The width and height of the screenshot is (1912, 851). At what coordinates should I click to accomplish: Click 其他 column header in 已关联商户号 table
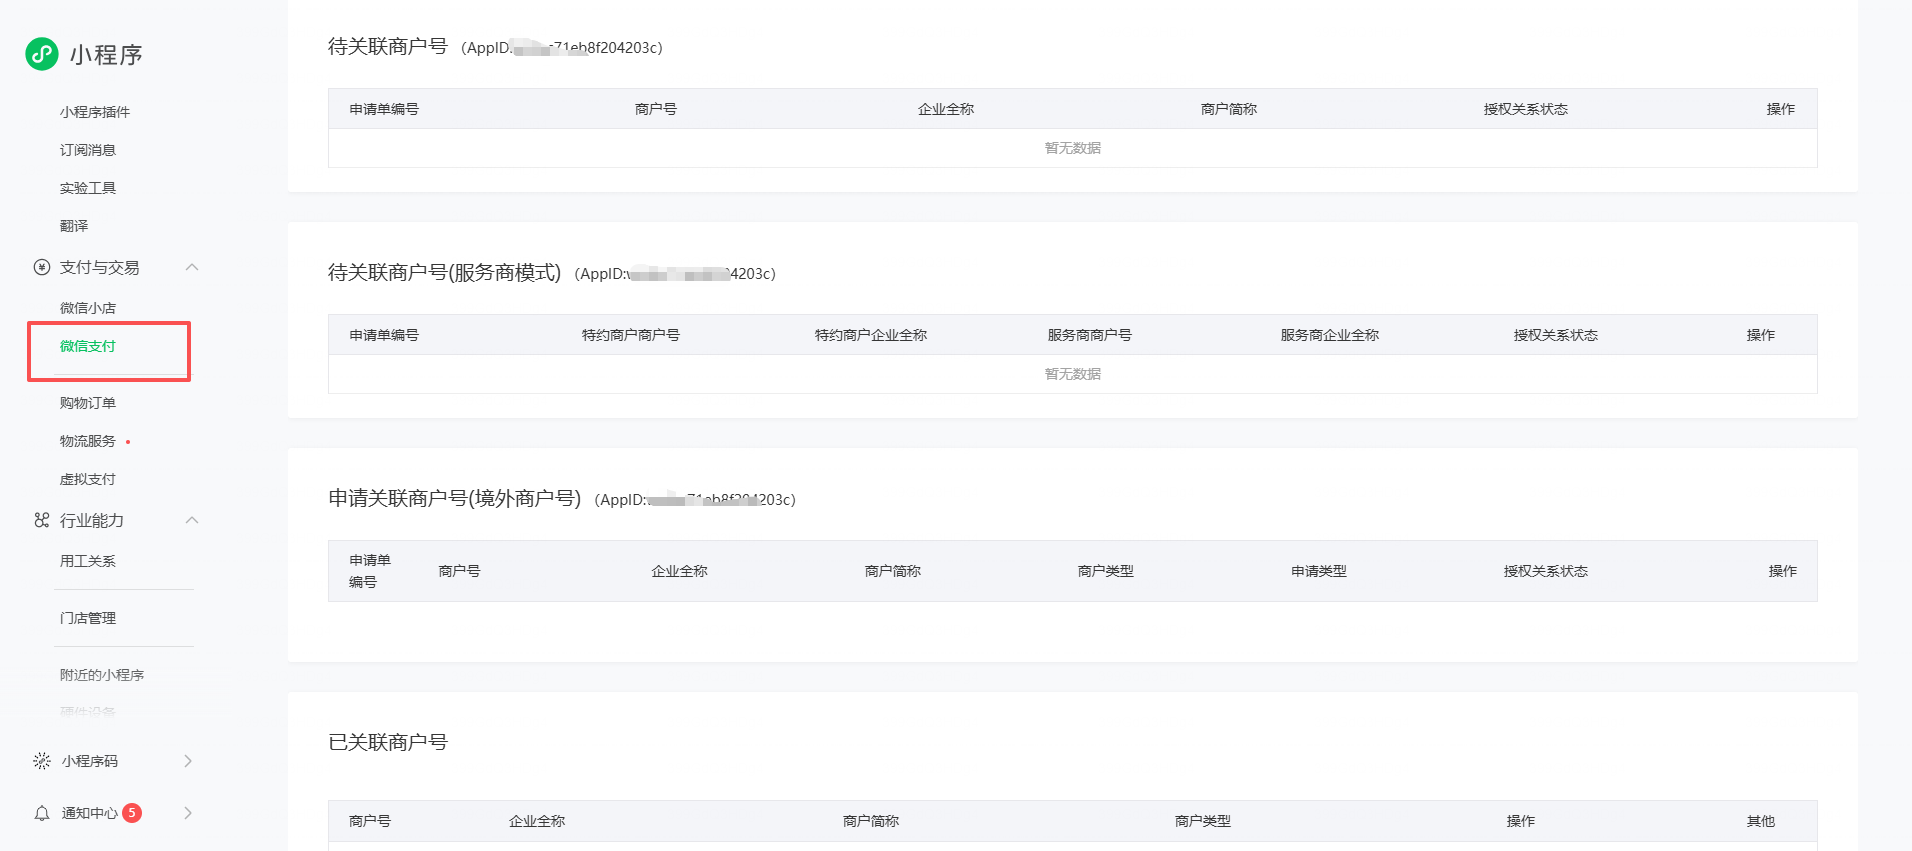click(x=1761, y=821)
